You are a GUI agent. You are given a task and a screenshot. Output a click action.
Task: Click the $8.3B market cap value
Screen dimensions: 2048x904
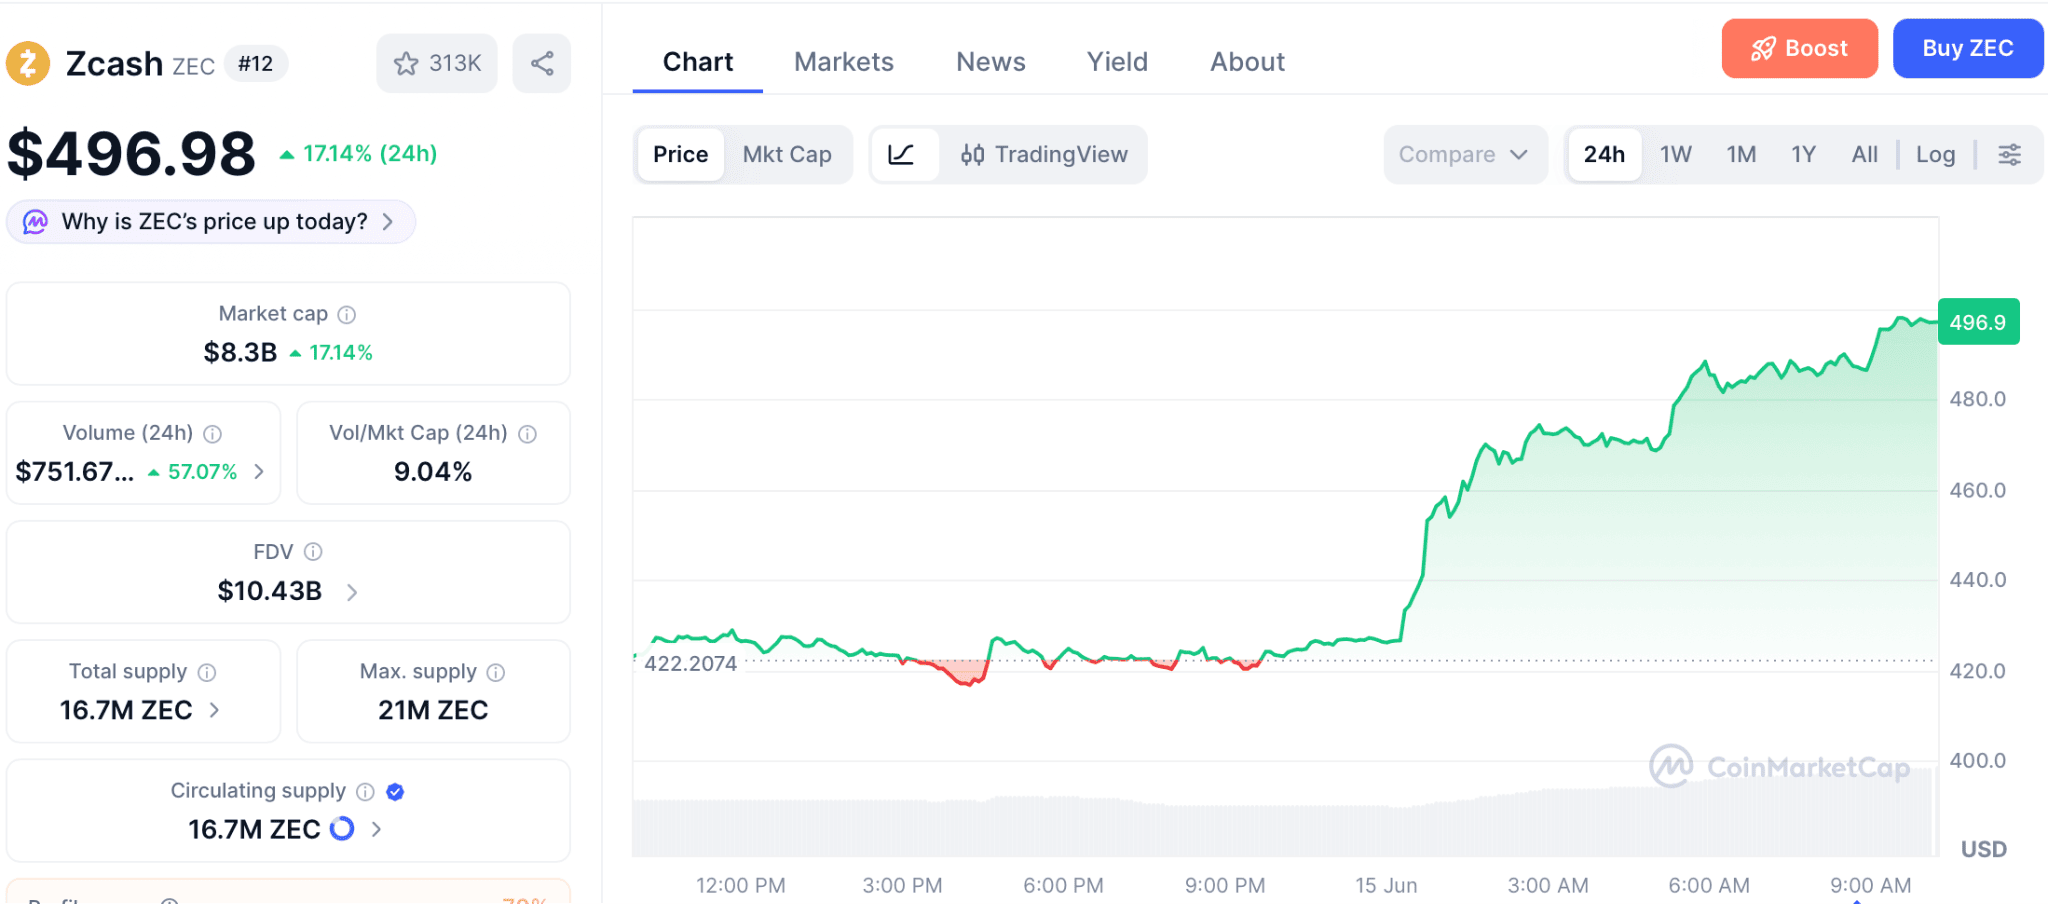pyautogui.click(x=240, y=353)
